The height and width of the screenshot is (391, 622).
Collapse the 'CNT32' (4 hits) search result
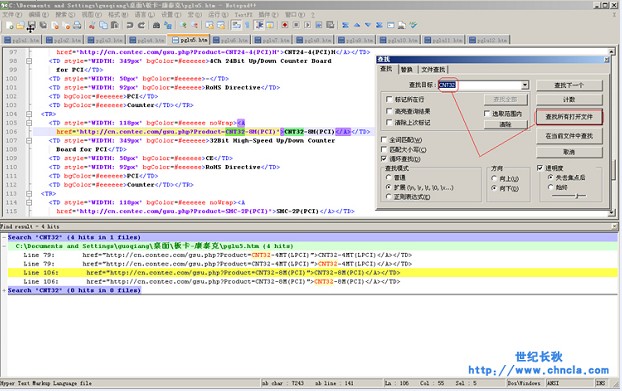point(4,237)
